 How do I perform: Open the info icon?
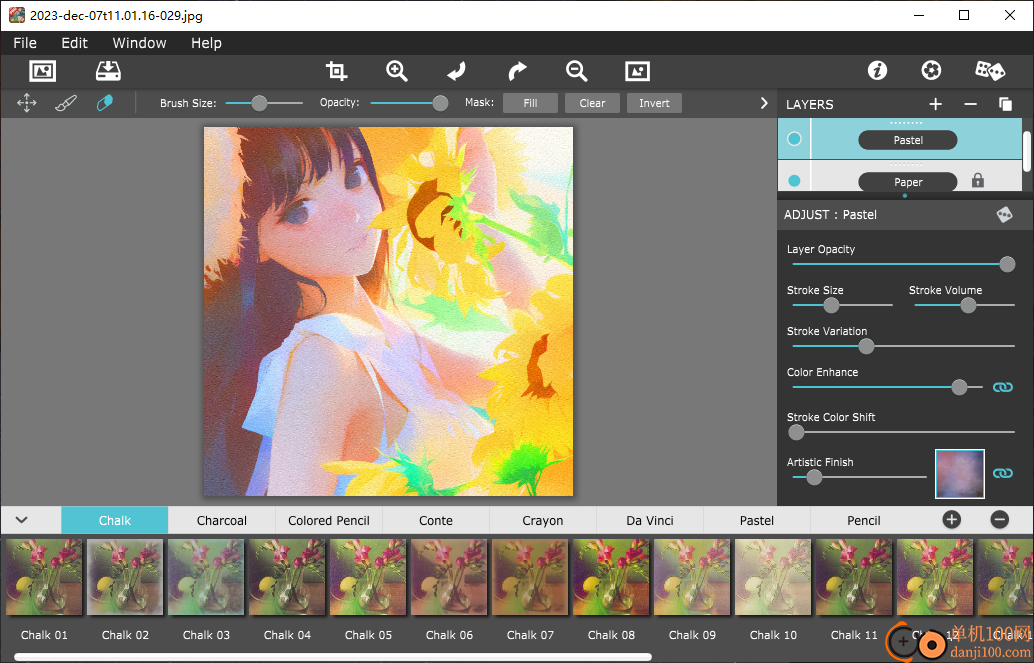click(x=877, y=71)
